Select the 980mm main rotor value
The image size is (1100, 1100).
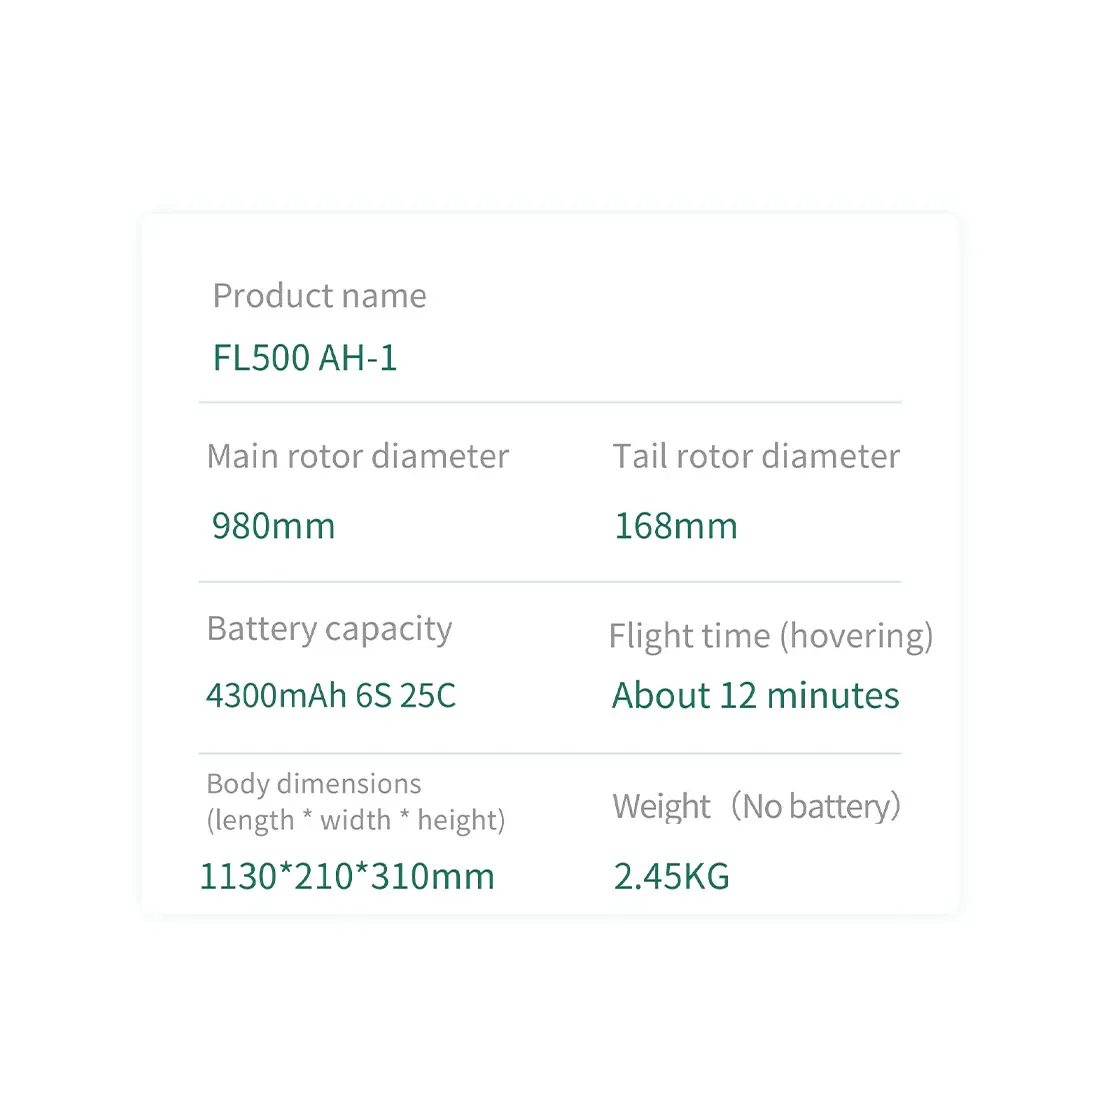(274, 525)
